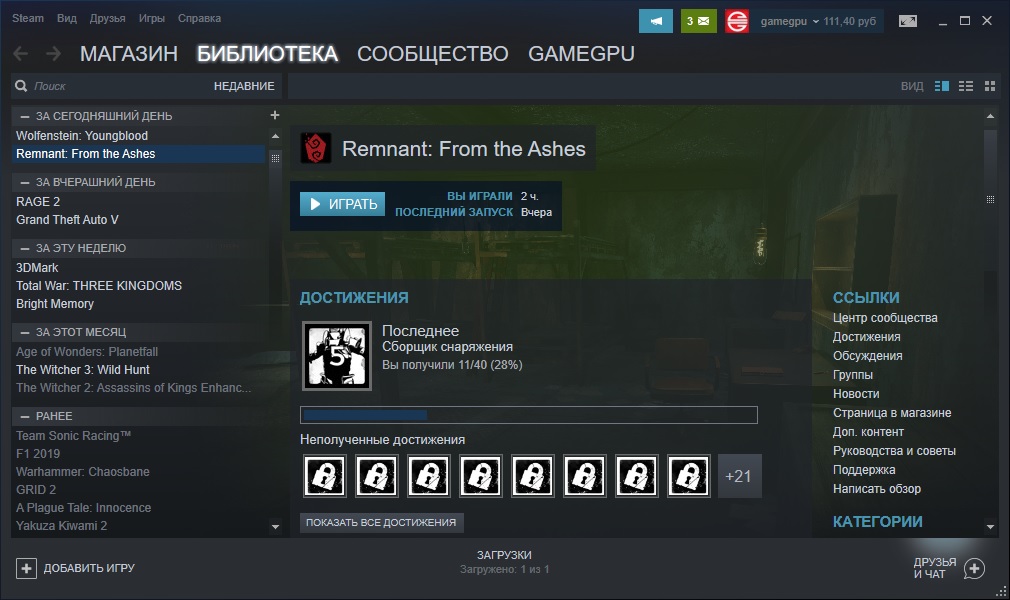Image resolution: width=1010 pixels, height=600 pixels.
Task: Open the Steam menu
Action: point(28,18)
